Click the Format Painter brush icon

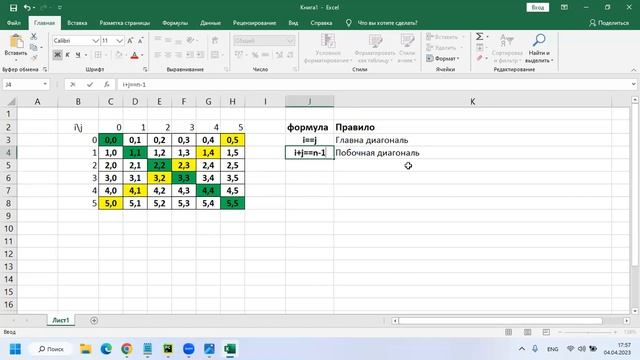point(34,58)
